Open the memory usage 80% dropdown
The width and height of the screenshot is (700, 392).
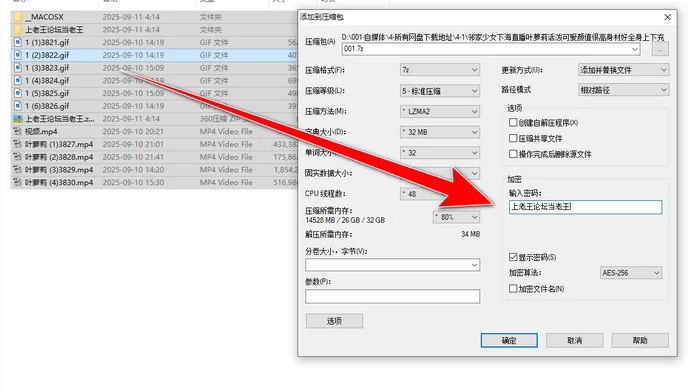456,217
